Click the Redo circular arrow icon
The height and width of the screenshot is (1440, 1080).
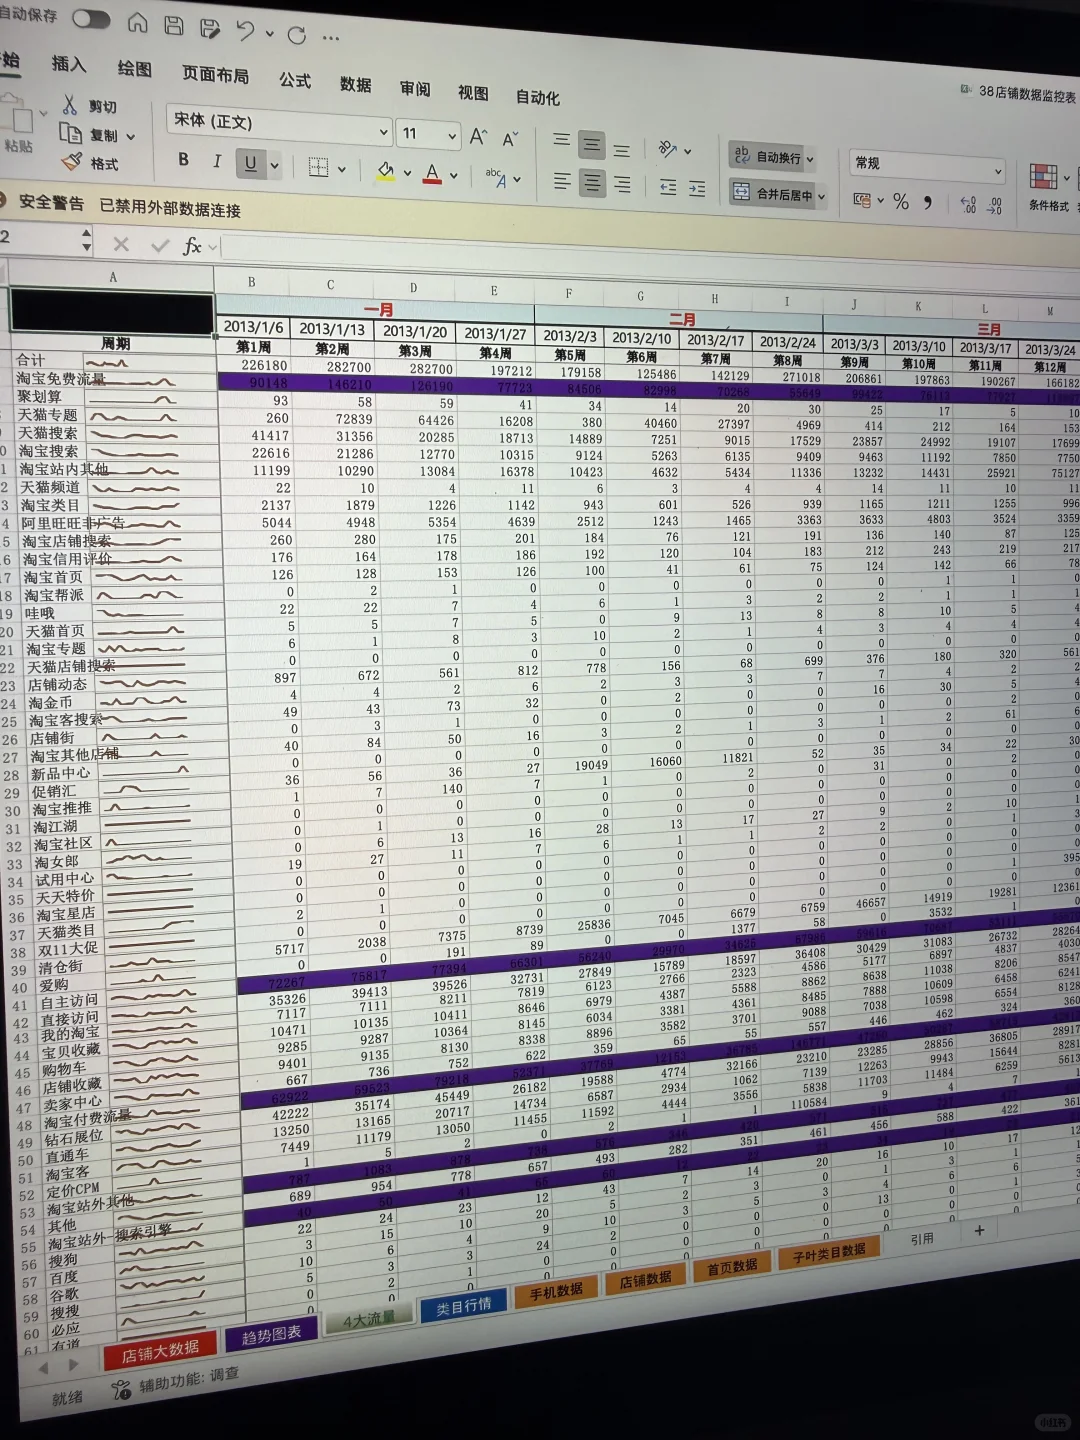(x=297, y=35)
